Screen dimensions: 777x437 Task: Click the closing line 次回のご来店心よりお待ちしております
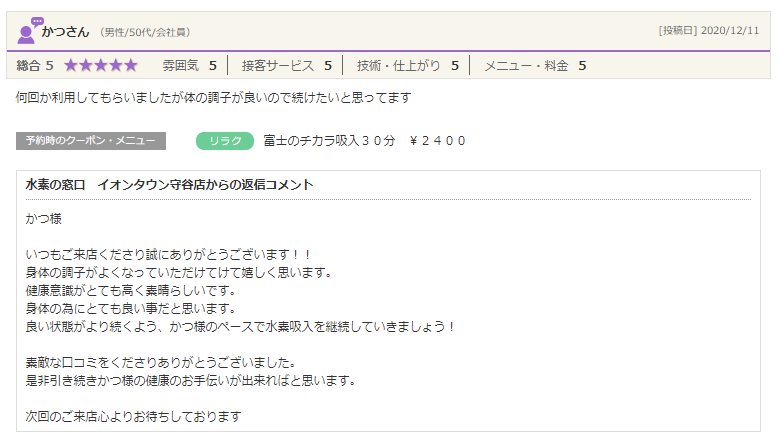pyautogui.click(x=133, y=416)
